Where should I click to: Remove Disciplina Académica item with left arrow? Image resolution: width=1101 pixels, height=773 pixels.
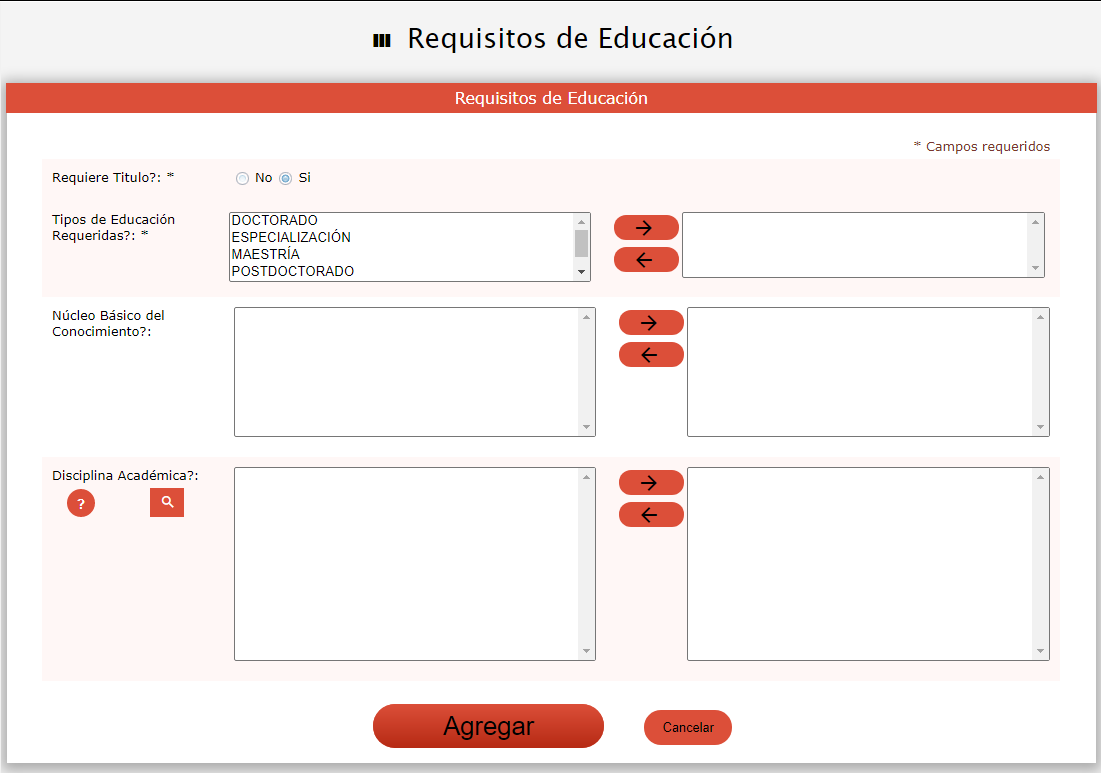(x=651, y=515)
